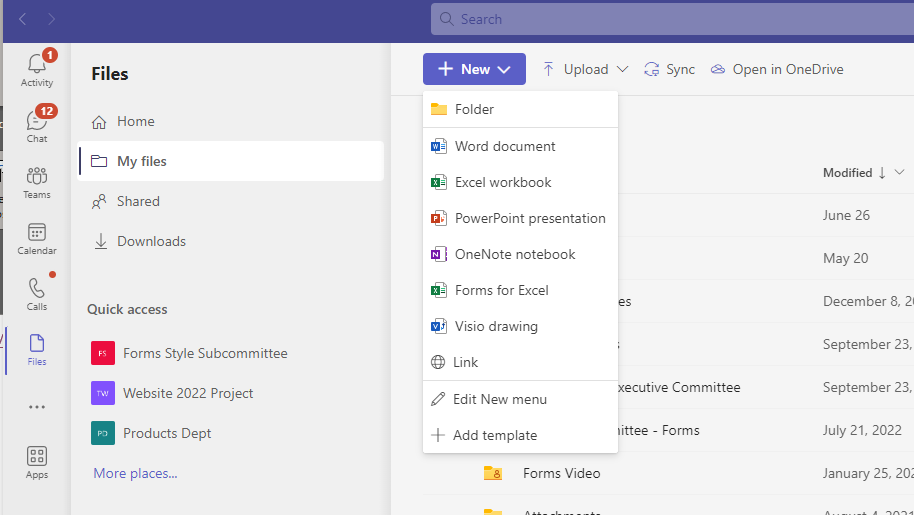Open Products Dept quick access
This screenshot has height=515, width=914.
(151, 433)
